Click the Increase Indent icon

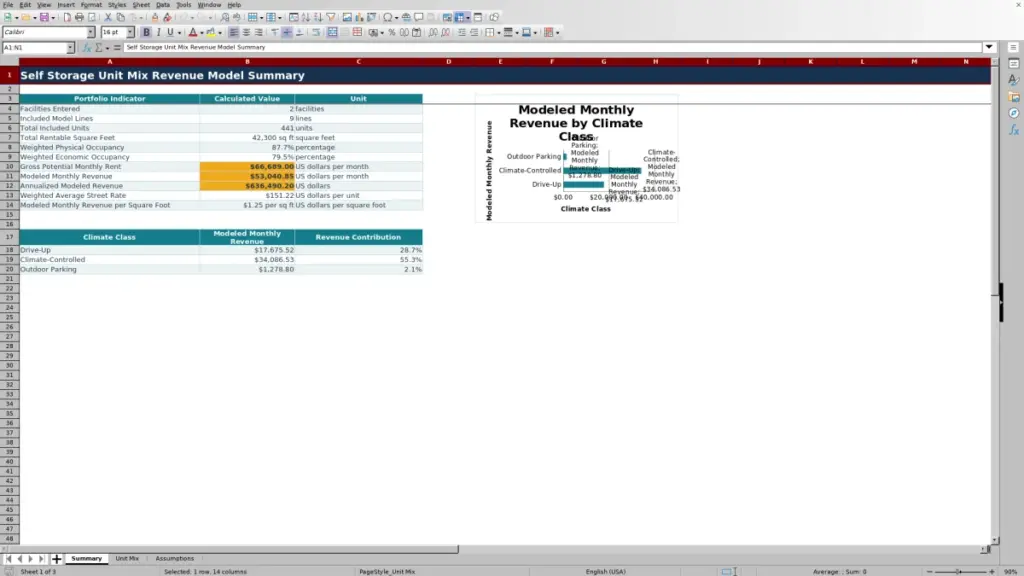[462, 32]
